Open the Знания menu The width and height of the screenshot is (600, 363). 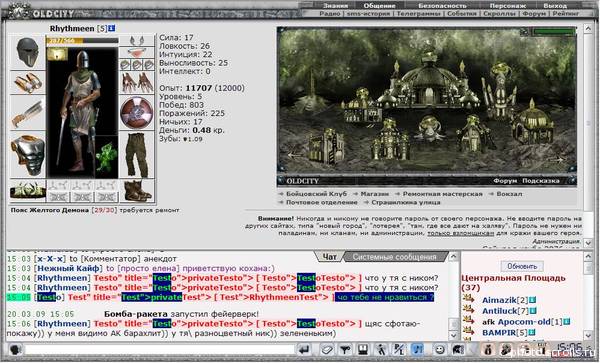[335, 5]
